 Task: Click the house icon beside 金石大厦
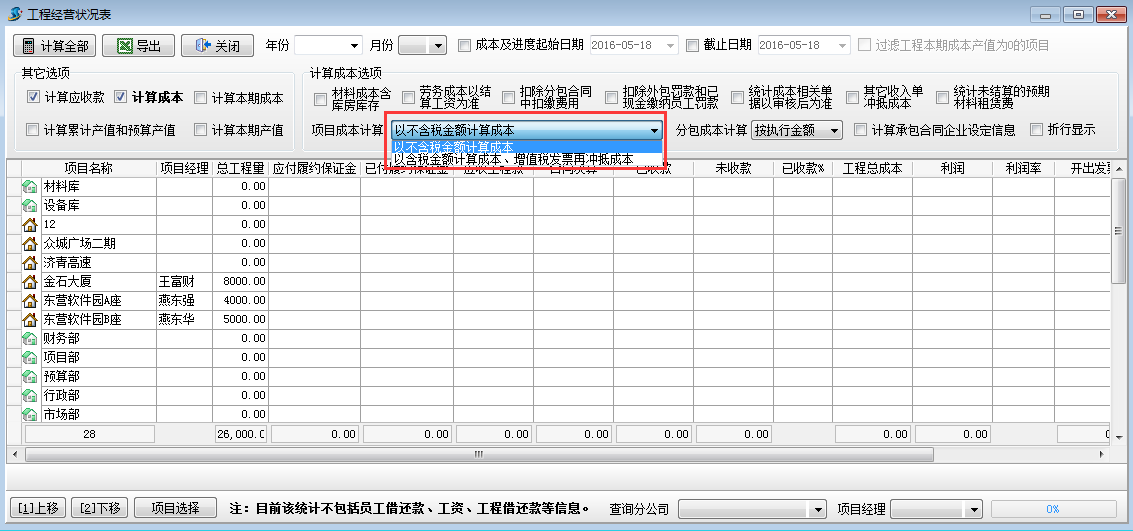coord(29,281)
